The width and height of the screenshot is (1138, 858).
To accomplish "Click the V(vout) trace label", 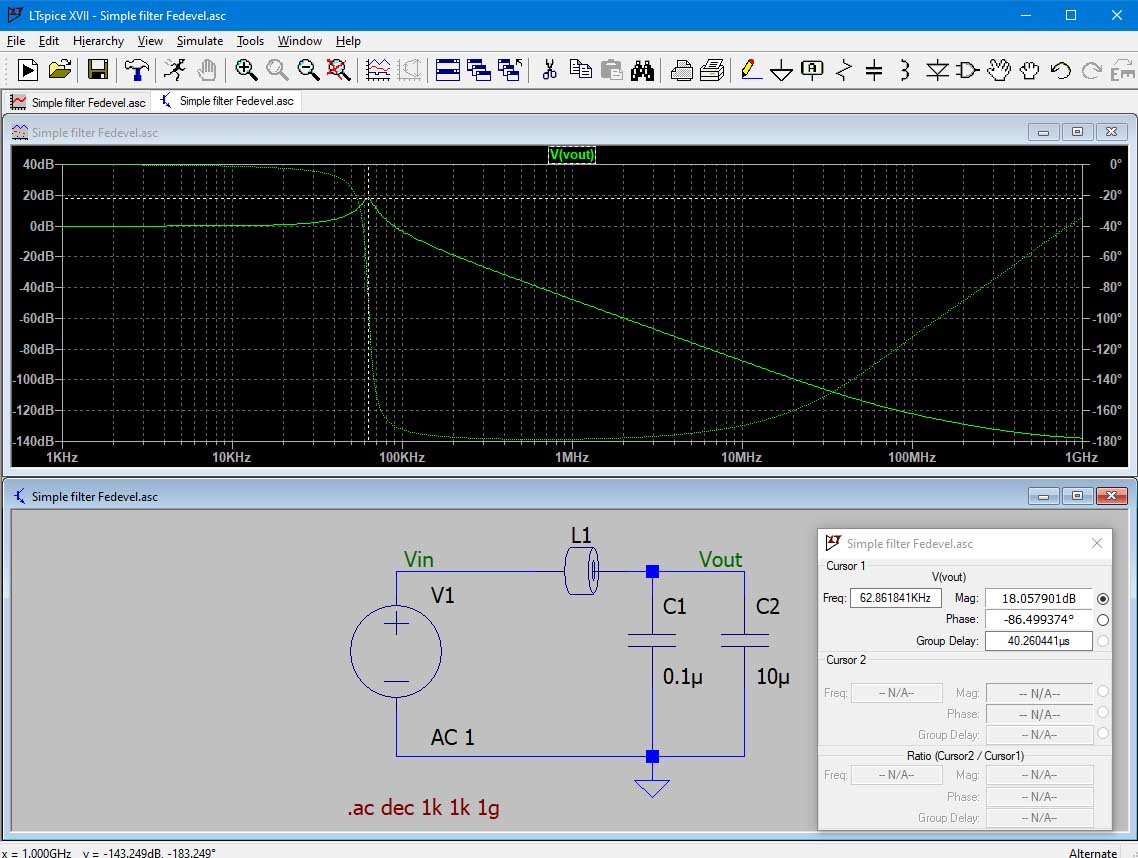I will [572, 154].
